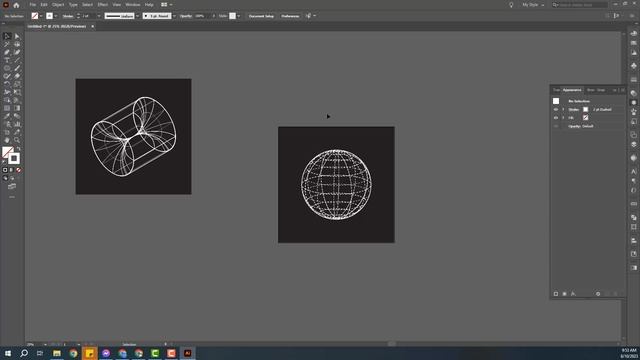The width and height of the screenshot is (640, 360).
Task: Click the sphere wireframe artboard
Action: [x=336, y=185]
